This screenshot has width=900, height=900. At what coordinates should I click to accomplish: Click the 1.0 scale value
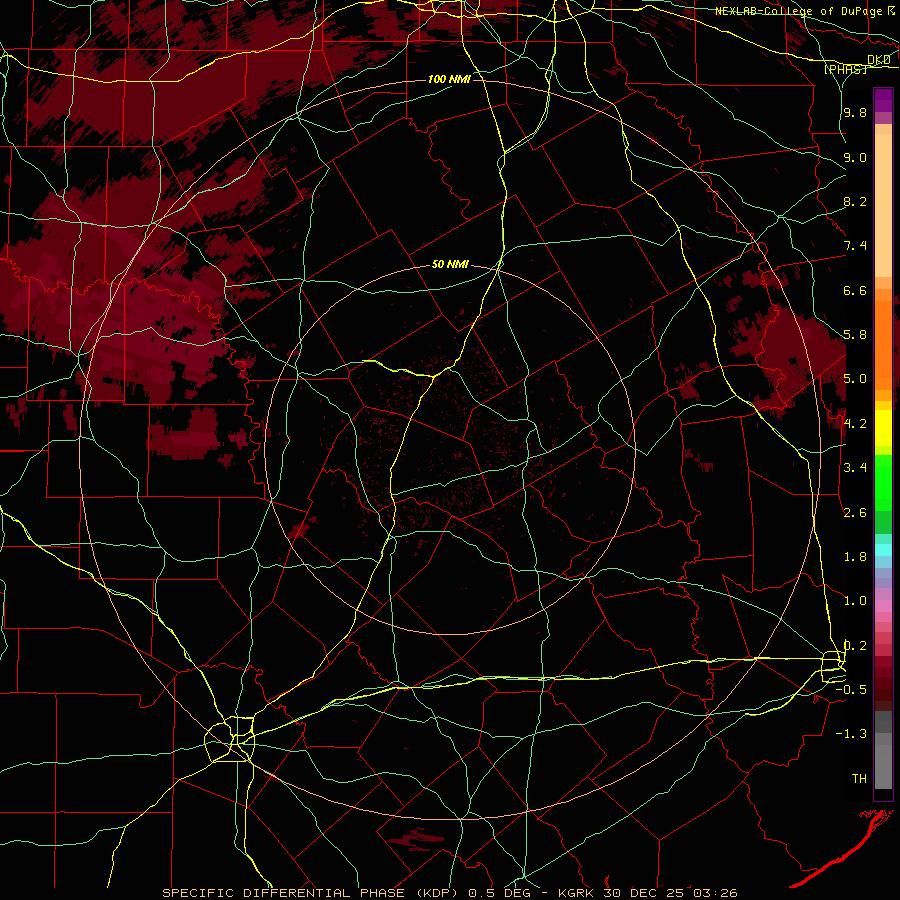coord(855,601)
